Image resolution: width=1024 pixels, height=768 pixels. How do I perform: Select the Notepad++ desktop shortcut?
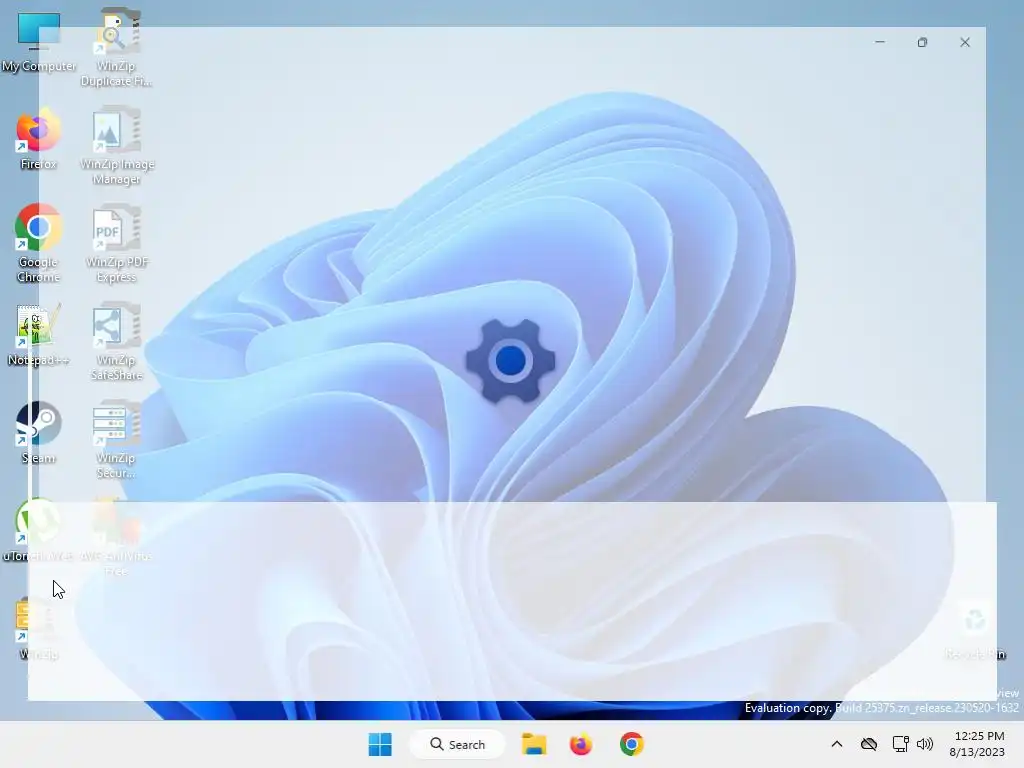tap(39, 334)
